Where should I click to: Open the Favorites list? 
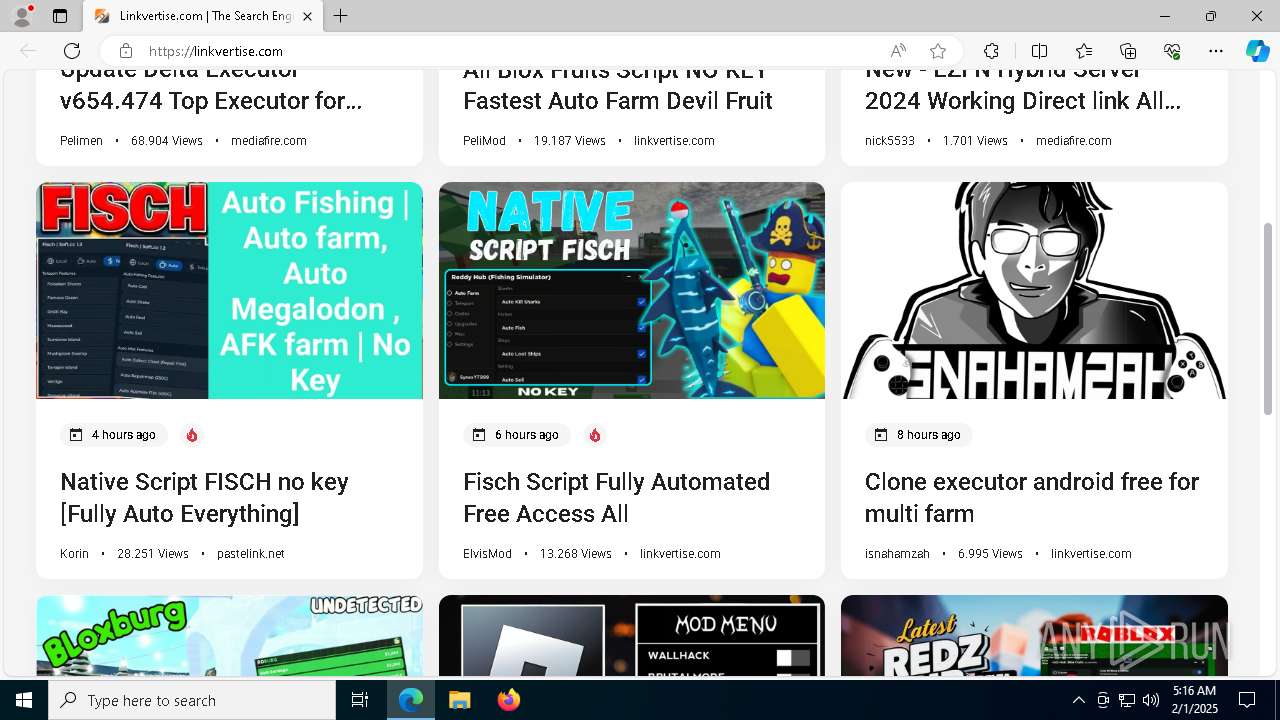(x=1084, y=51)
